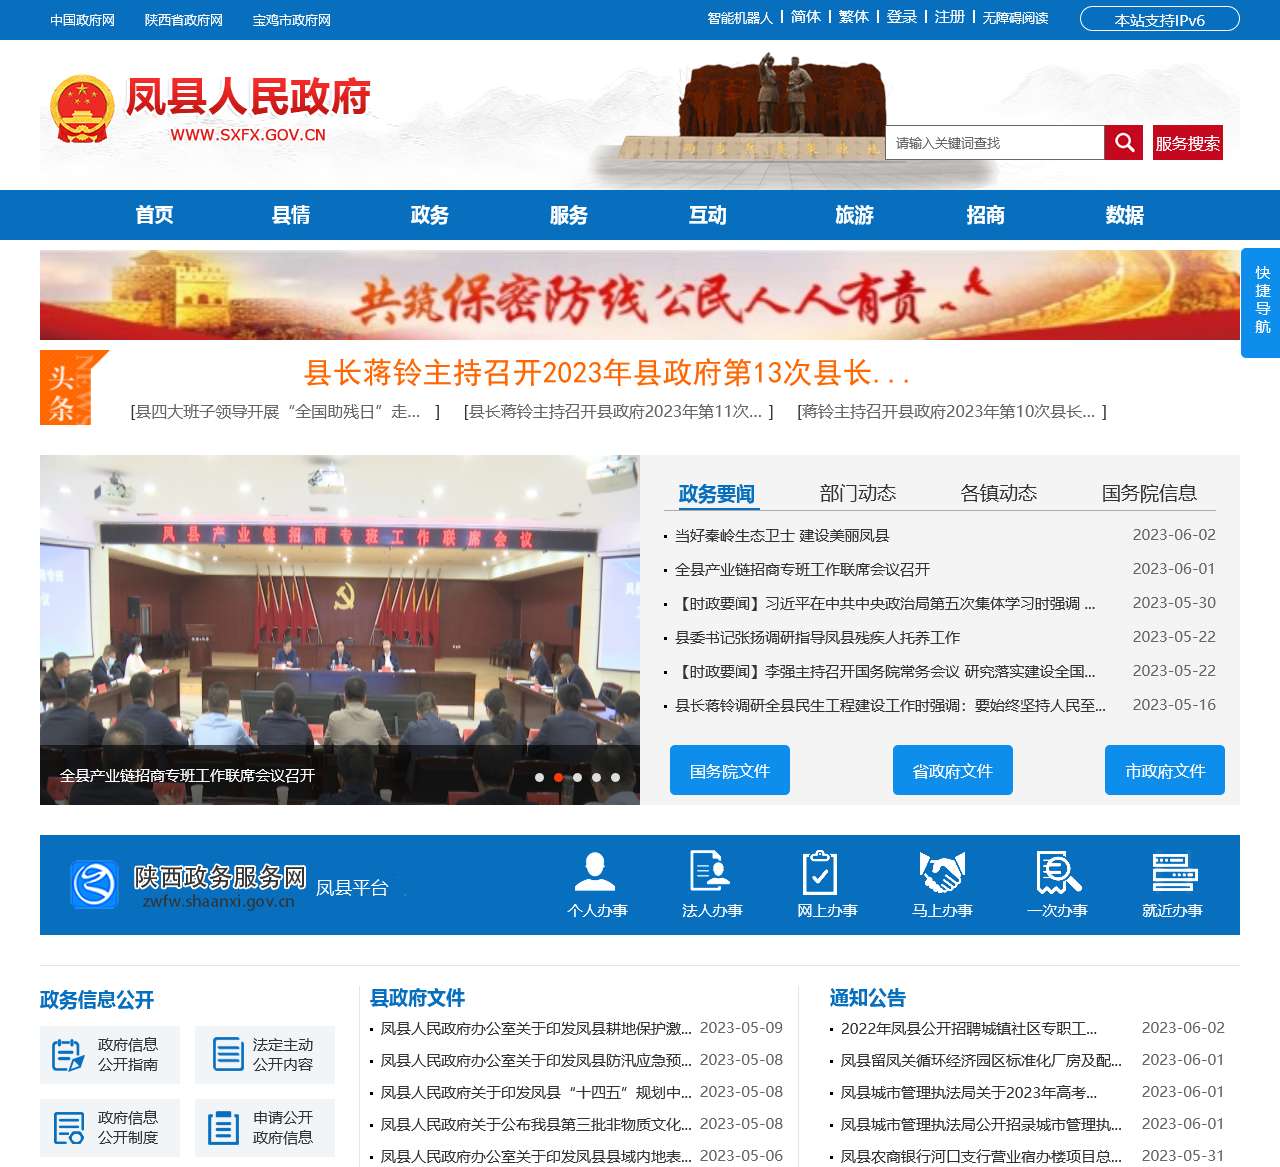Click the search magnifier icon
The image size is (1280, 1167).
coord(1123,142)
